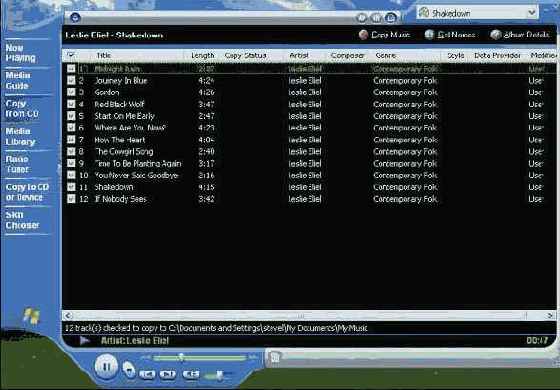Skip to the next track

click(168, 374)
